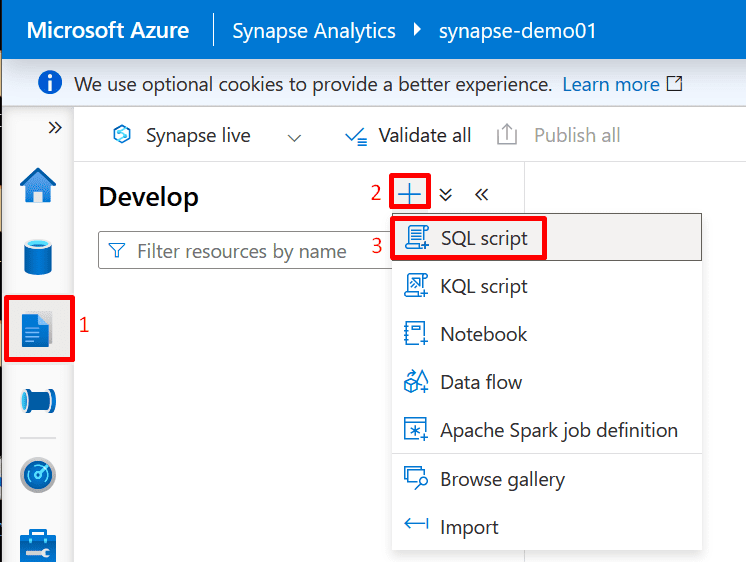Choose SQL script from the menu
Screen dimensions: 746x562
coord(483,238)
